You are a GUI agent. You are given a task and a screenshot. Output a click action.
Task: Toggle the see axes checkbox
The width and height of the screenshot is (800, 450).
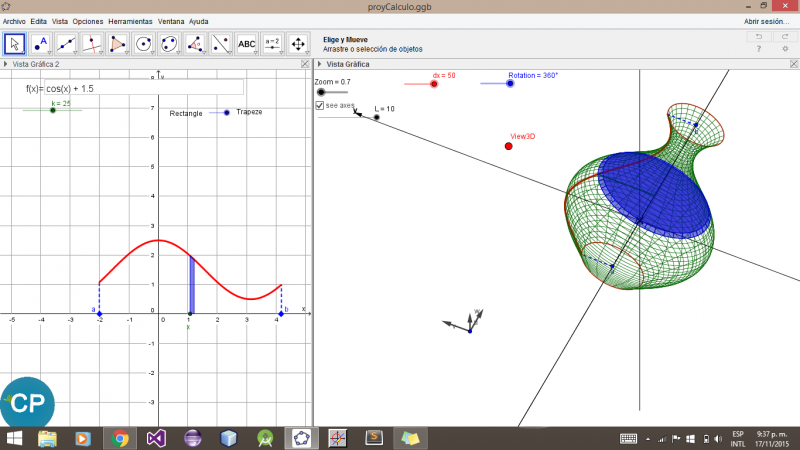(x=319, y=105)
